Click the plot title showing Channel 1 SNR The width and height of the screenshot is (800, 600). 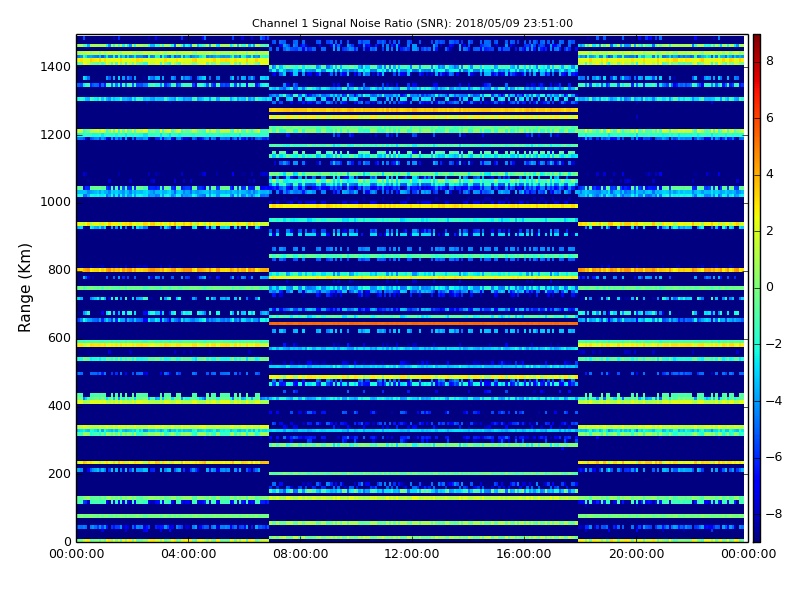[x=412, y=23]
